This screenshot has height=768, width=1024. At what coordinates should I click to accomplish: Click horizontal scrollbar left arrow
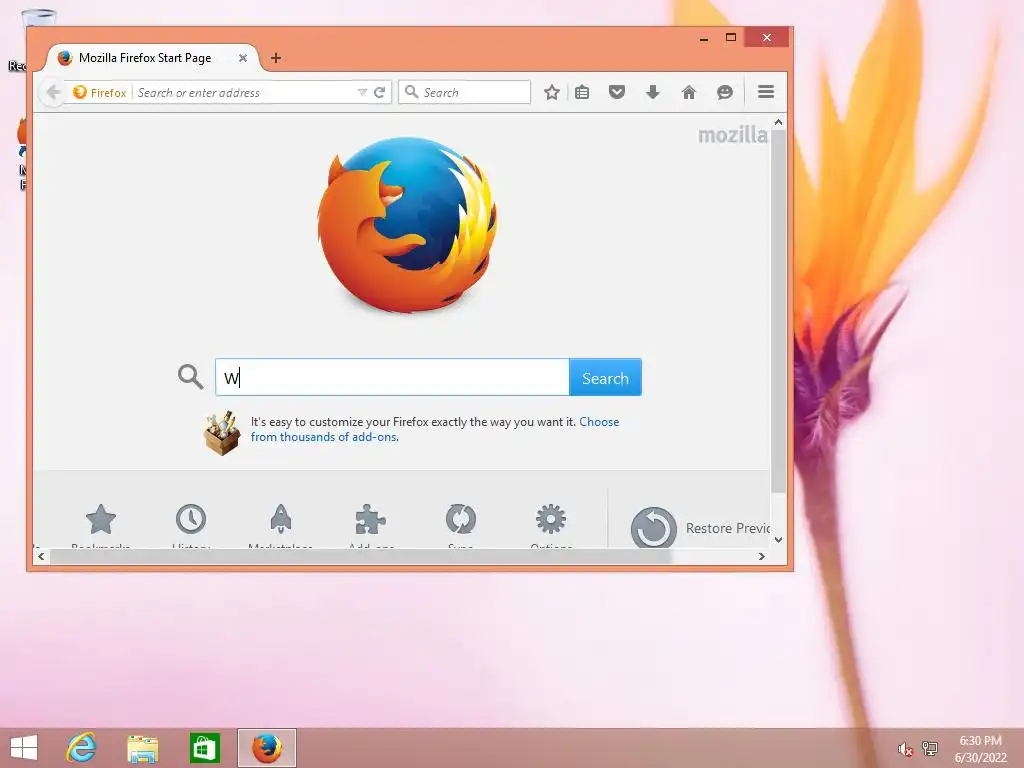pos(41,556)
